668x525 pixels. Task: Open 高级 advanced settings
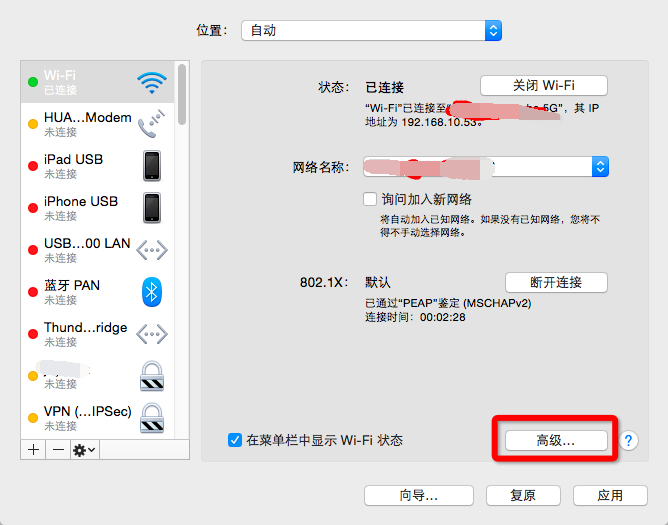[x=556, y=440]
